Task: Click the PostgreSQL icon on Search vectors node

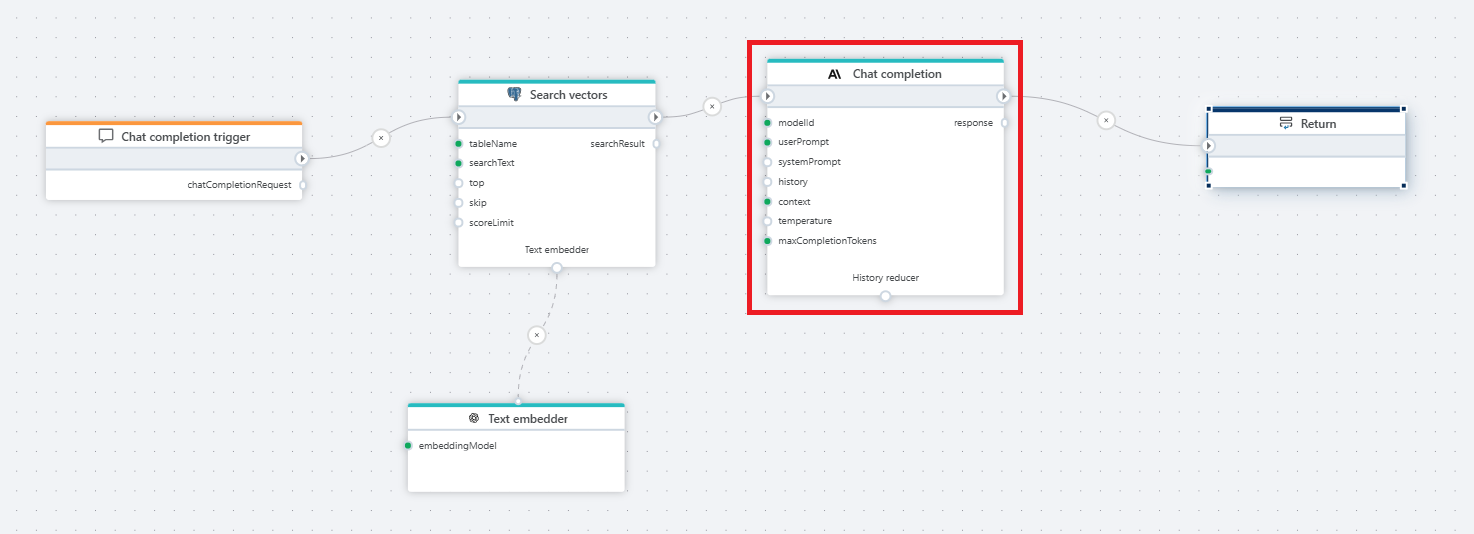Action: click(514, 95)
